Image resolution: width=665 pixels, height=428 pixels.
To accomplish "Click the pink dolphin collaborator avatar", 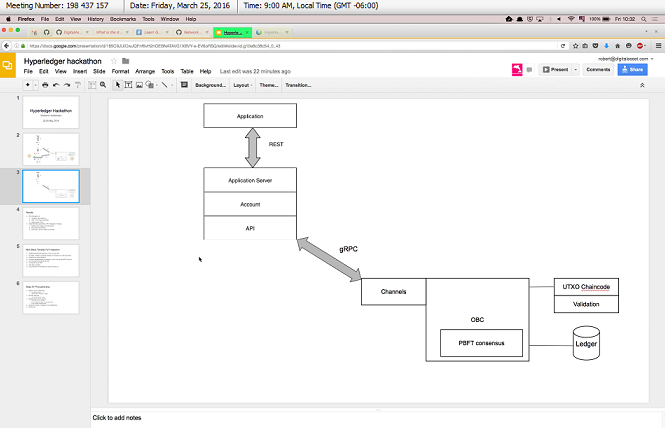I will click(x=517, y=70).
